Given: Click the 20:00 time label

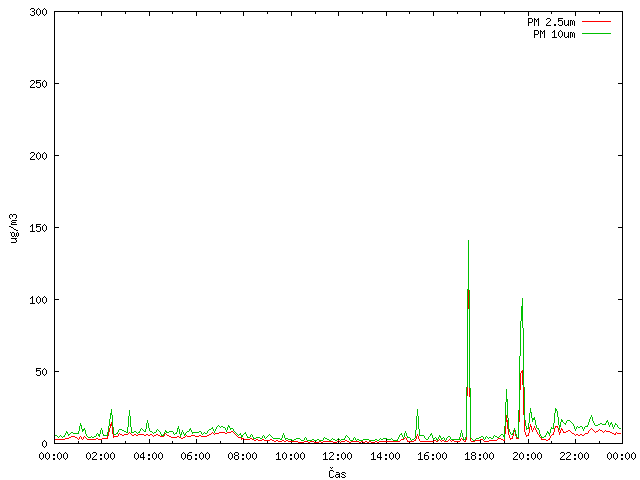Looking at the screenshot, I should point(527,456).
